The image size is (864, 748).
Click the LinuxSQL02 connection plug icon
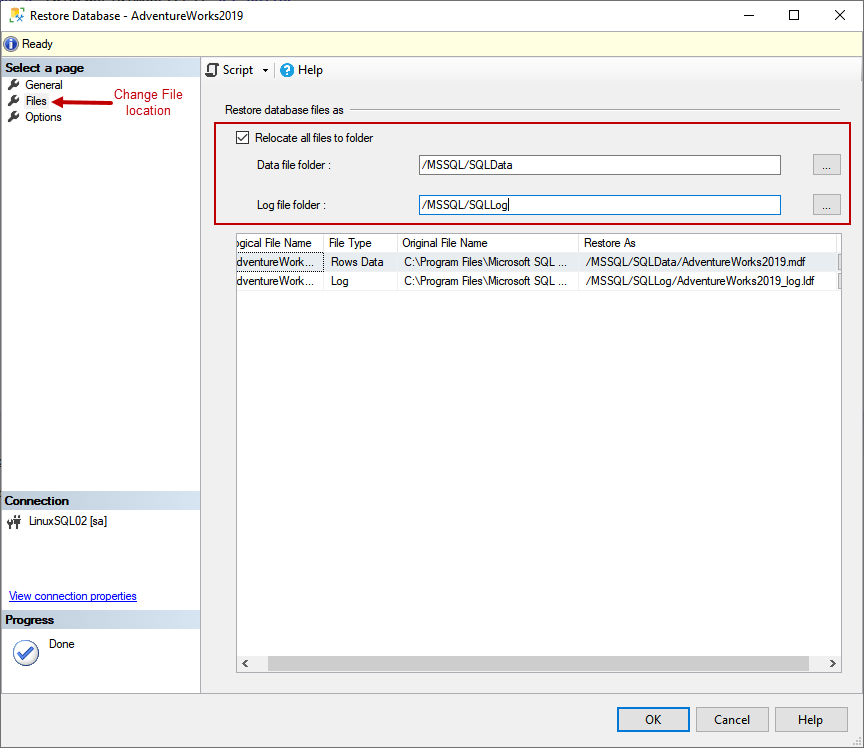(14, 521)
